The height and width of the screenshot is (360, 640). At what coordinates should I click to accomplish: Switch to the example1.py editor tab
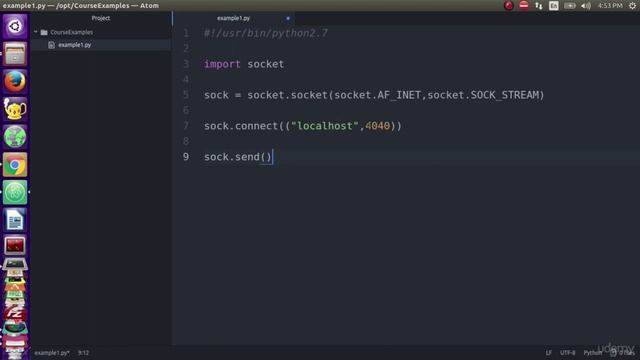(233, 18)
